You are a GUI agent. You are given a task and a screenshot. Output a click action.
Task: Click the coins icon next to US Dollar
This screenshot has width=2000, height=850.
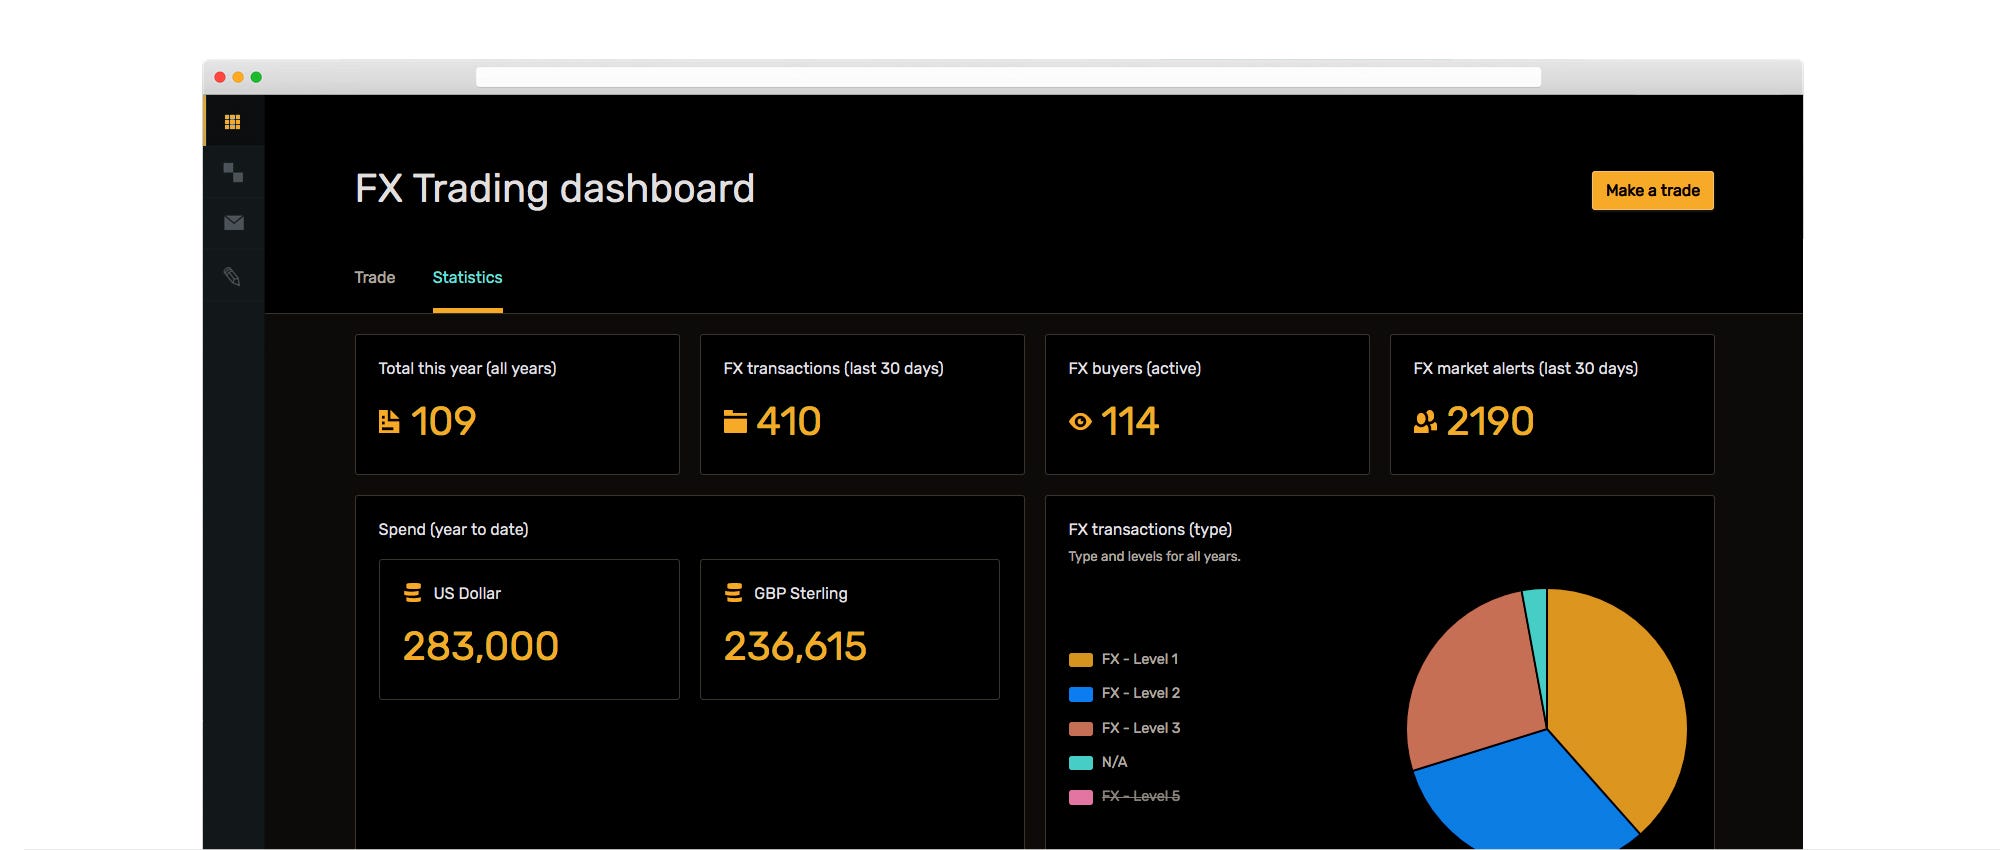[x=412, y=593]
